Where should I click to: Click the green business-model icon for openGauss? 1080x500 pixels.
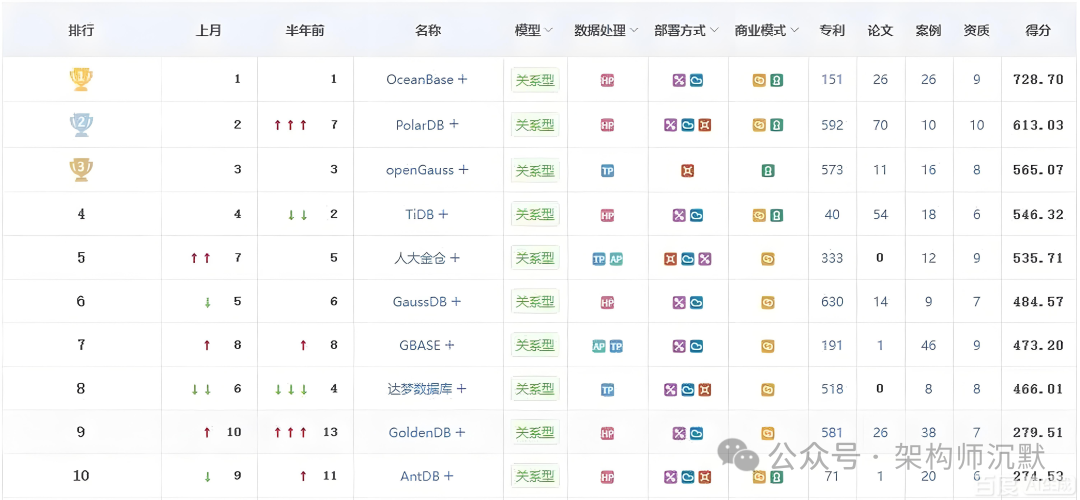coord(768,170)
